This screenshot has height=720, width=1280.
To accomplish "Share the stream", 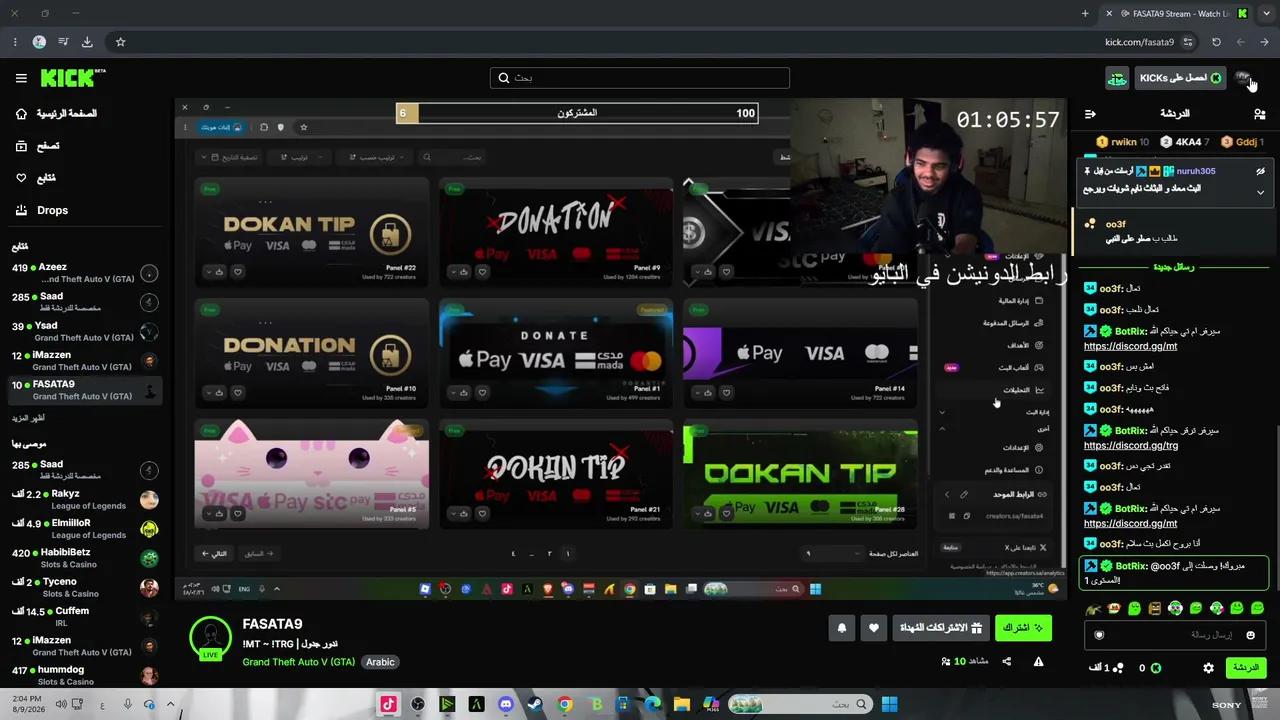I will [x=1007, y=662].
